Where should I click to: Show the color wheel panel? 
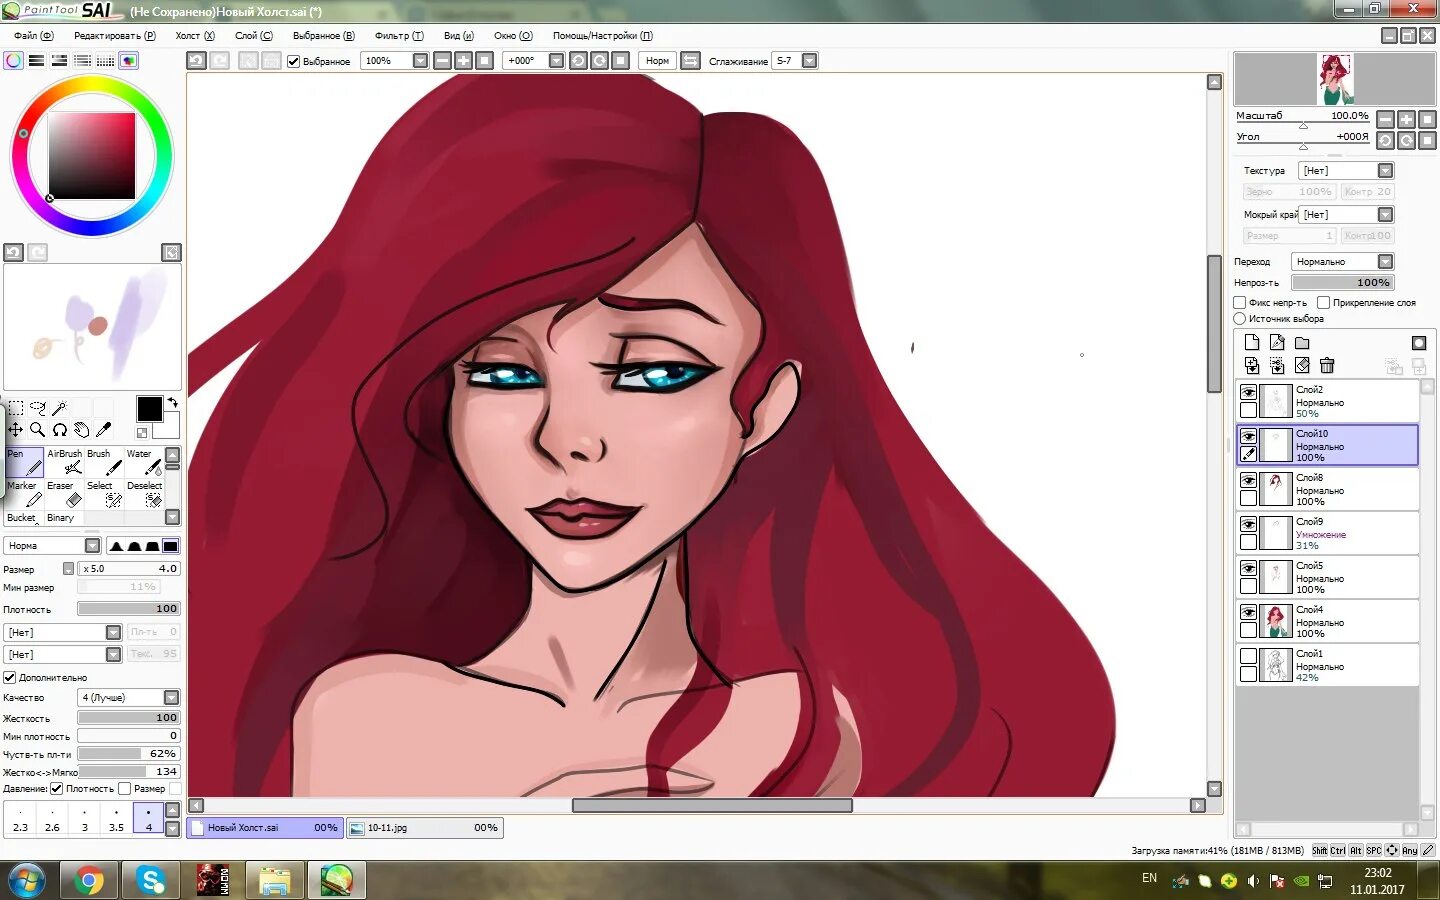[x=14, y=61]
